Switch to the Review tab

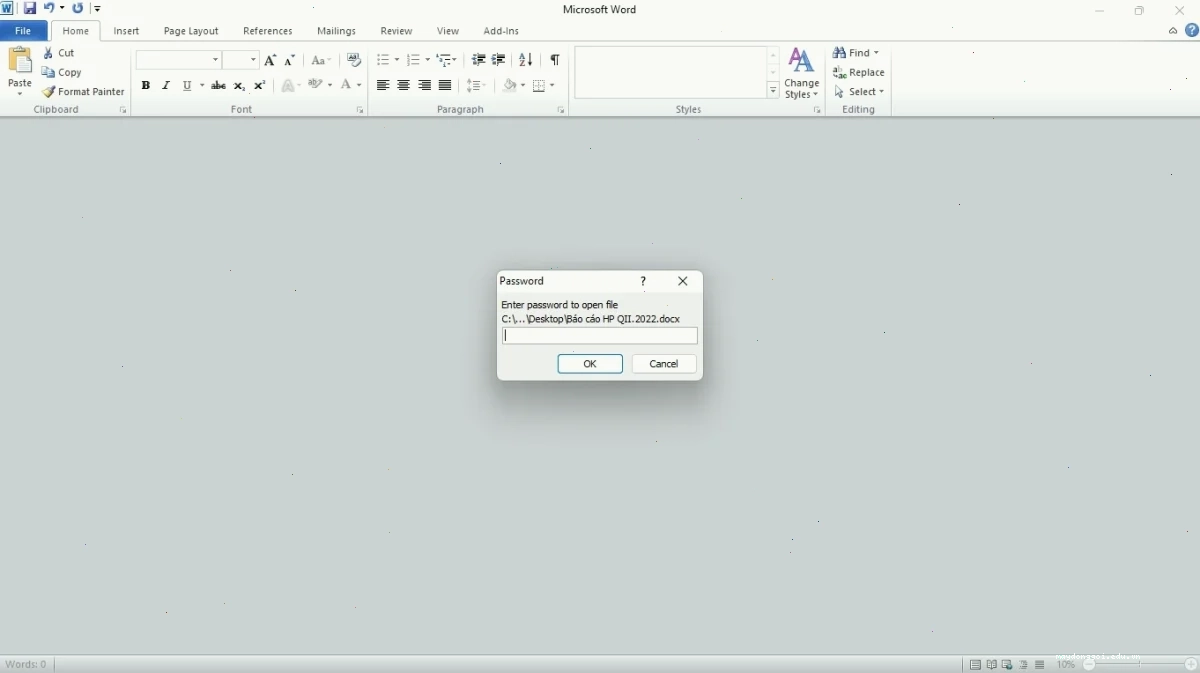(396, 31)
